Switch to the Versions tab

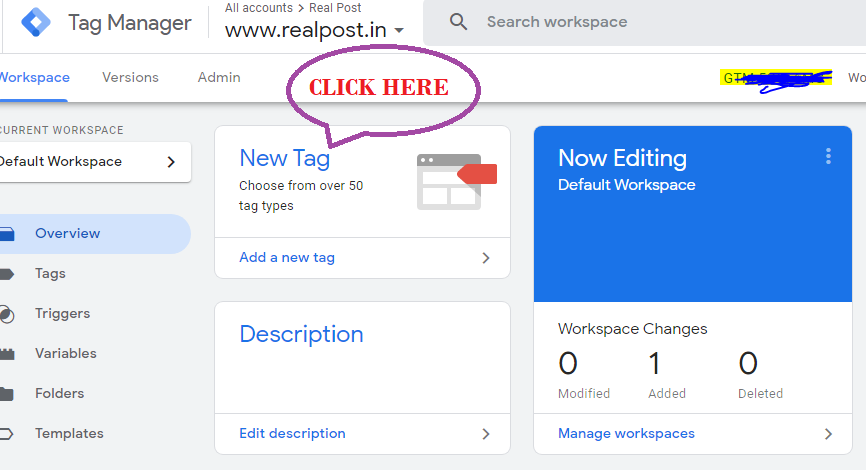coord(130,77)
